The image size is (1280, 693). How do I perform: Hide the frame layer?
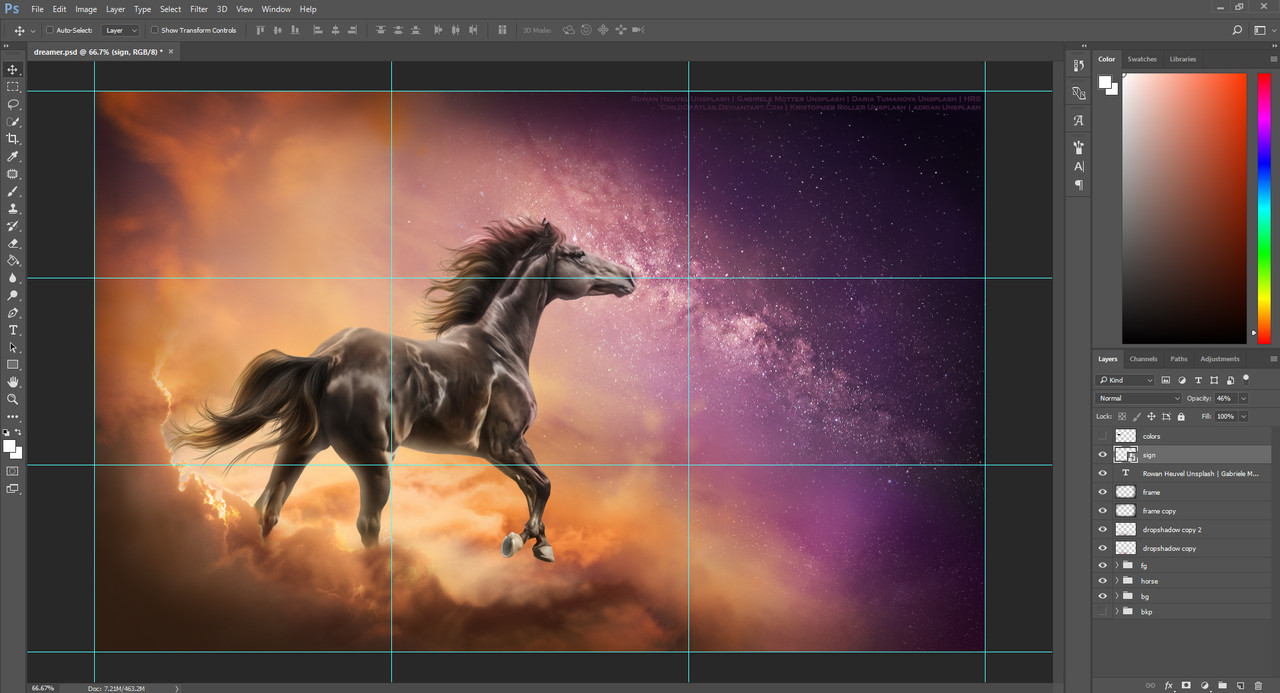pyautogui.click(x=1103, y=492)
